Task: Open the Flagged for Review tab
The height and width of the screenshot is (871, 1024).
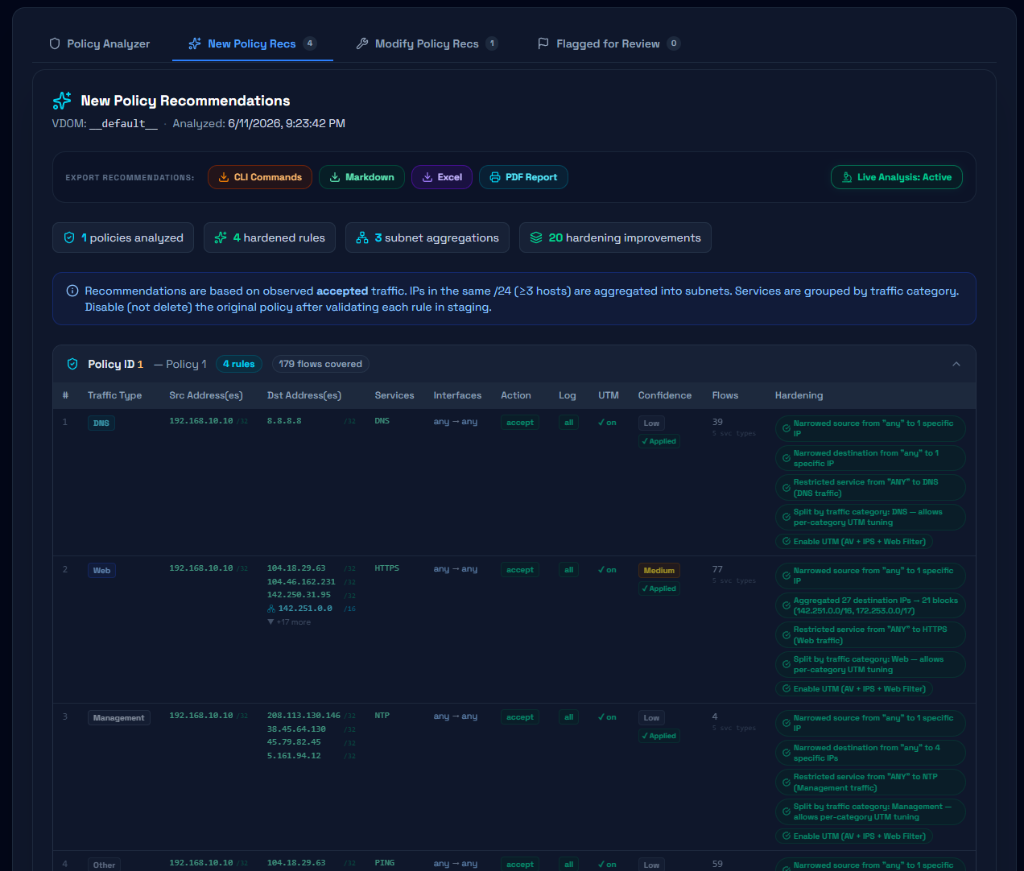Action: (608, 44)
